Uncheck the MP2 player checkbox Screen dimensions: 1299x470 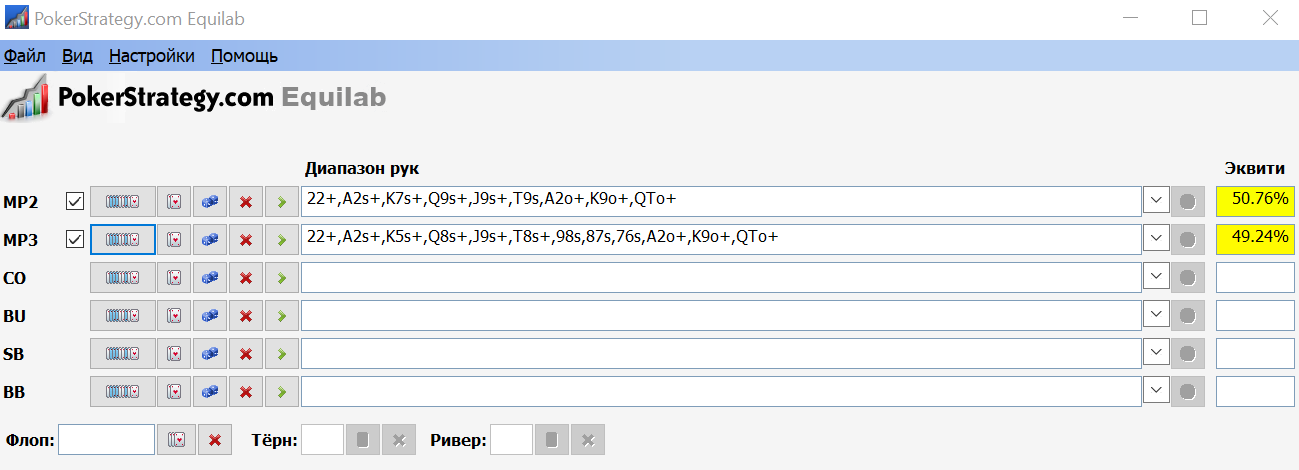point(74,202)
